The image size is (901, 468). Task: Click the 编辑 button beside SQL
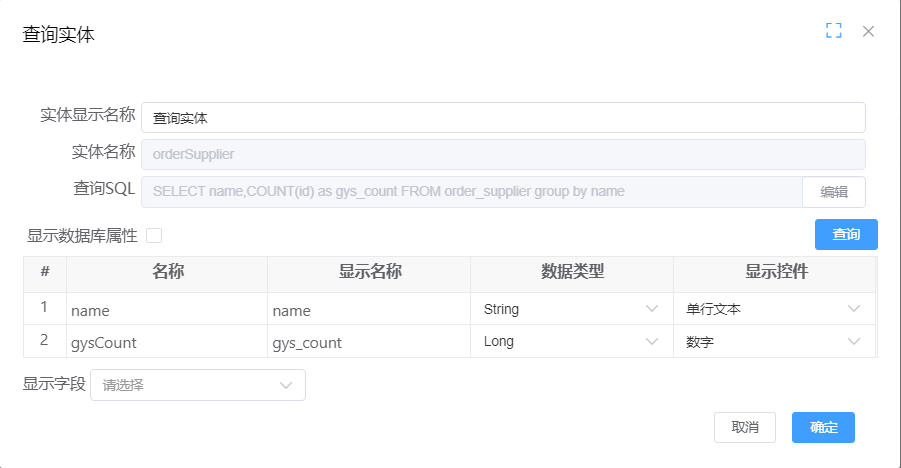(x=834, y=192)
